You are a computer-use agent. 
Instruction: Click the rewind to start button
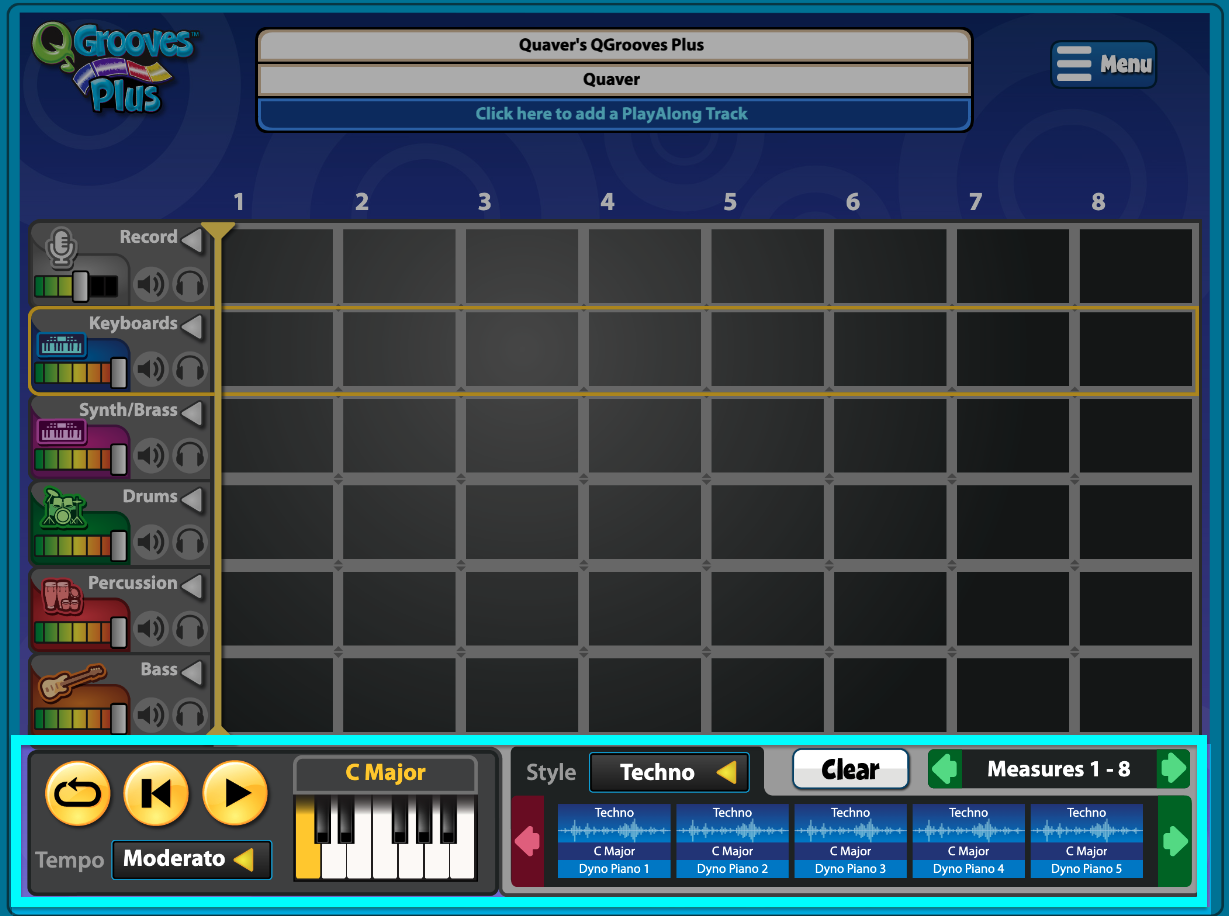tap(156, 794)
